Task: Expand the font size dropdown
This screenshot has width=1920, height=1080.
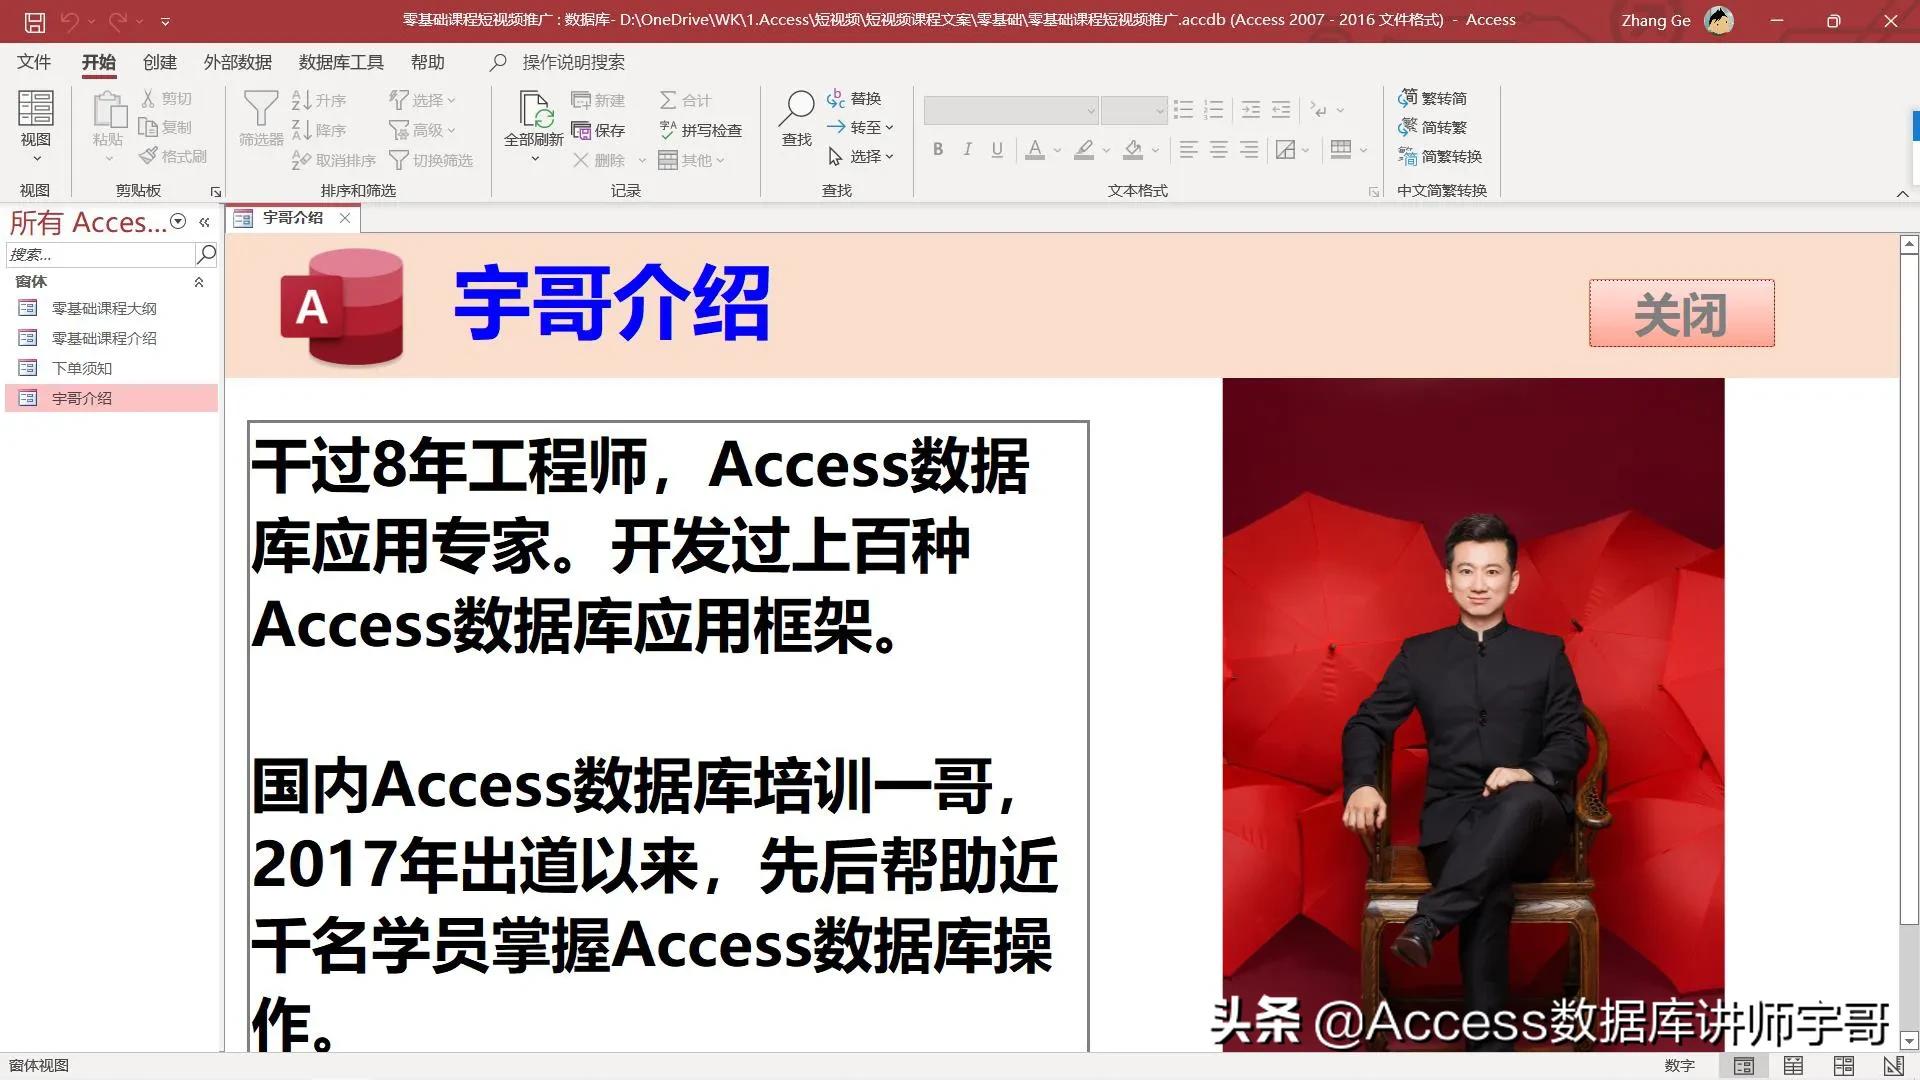Action: click(1160, 110)
